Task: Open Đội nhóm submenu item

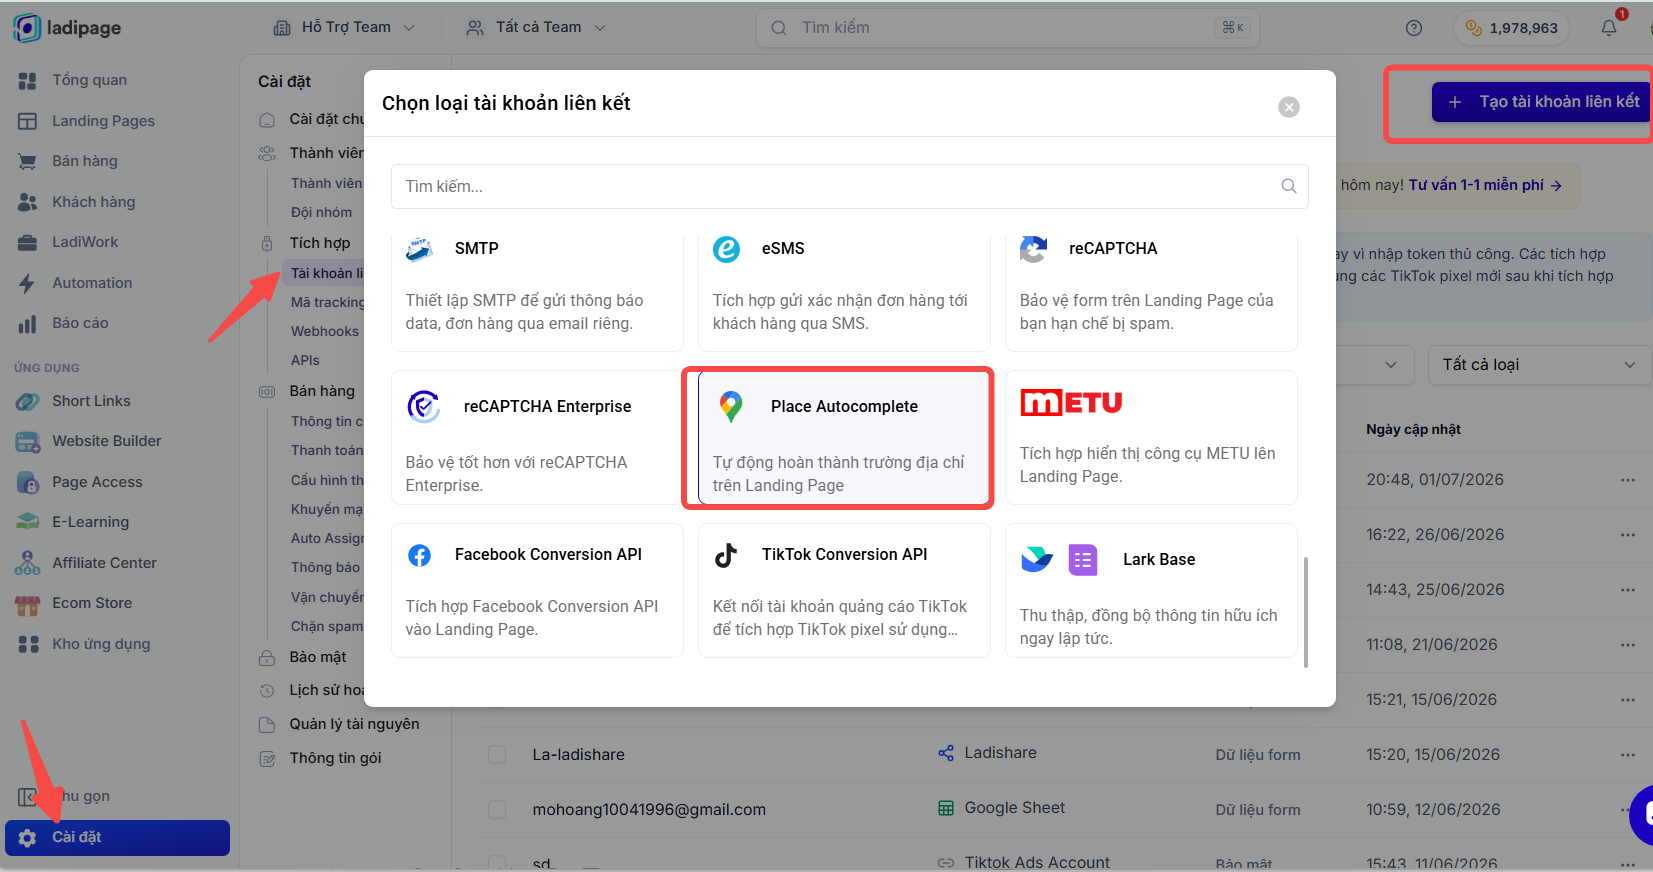Action: (321, 212)
